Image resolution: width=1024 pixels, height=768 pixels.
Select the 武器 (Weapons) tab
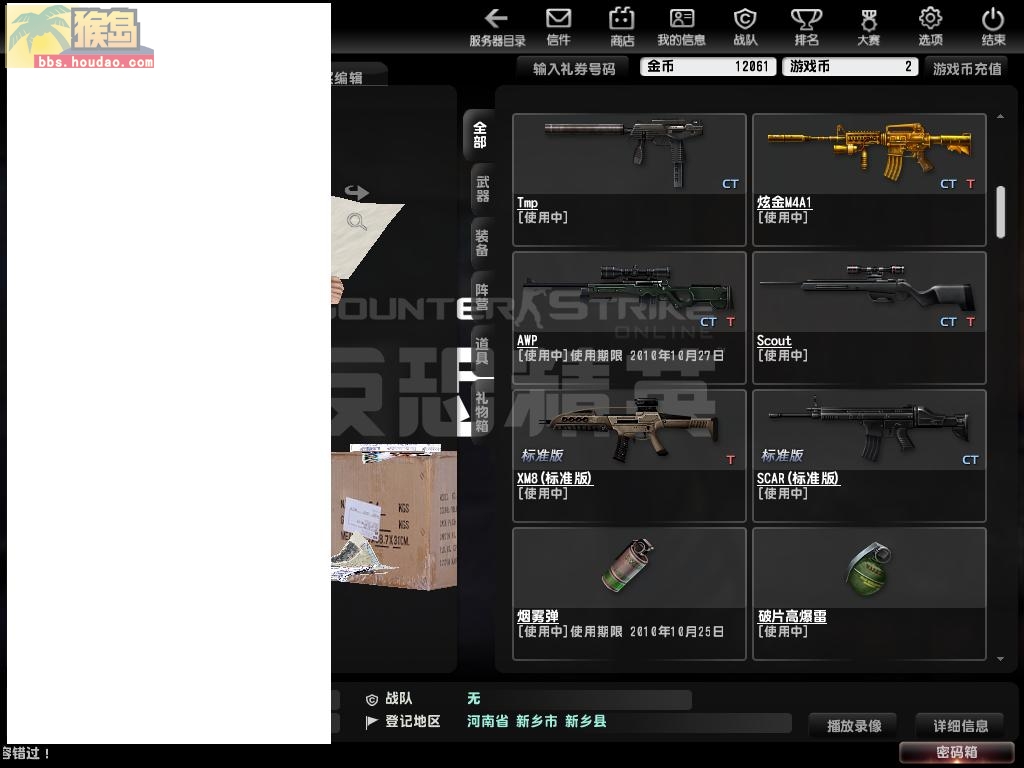[482, 189]
